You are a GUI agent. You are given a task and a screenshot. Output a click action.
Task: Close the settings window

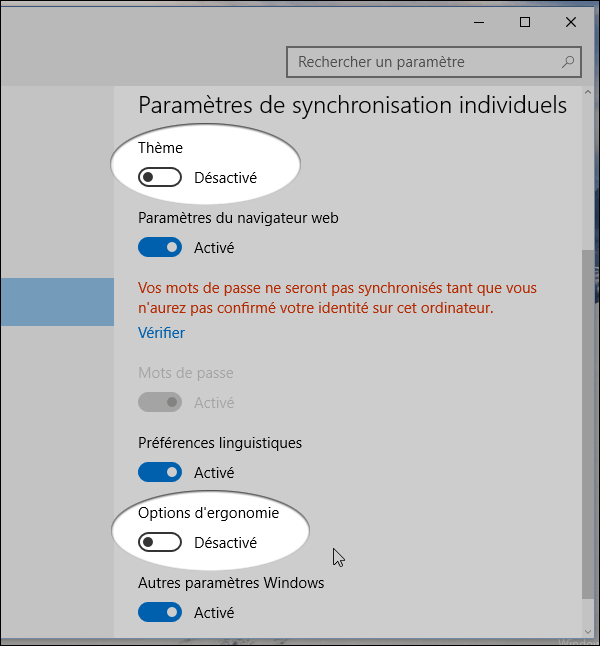(x=571, y=22)
